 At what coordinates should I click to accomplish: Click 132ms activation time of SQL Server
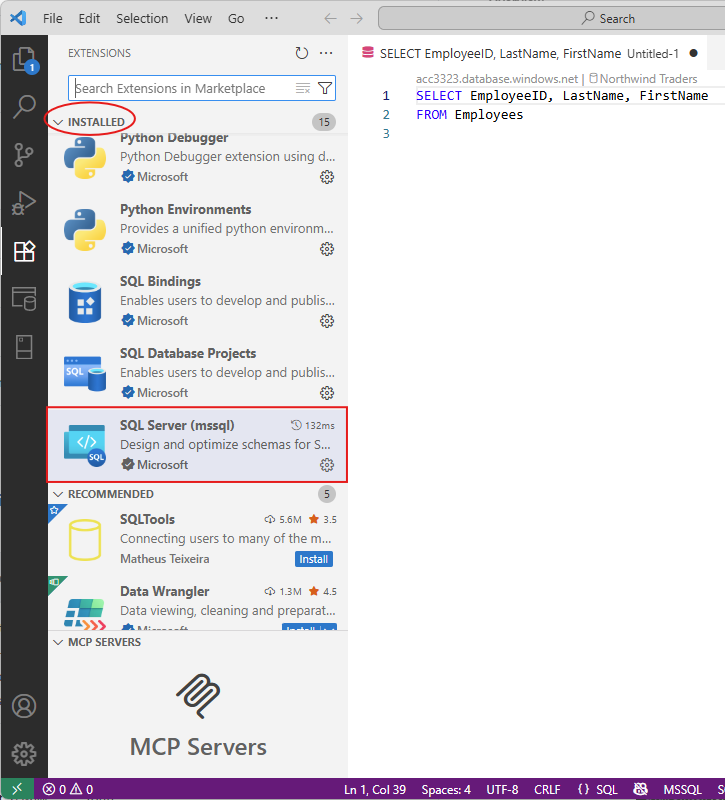313,425
